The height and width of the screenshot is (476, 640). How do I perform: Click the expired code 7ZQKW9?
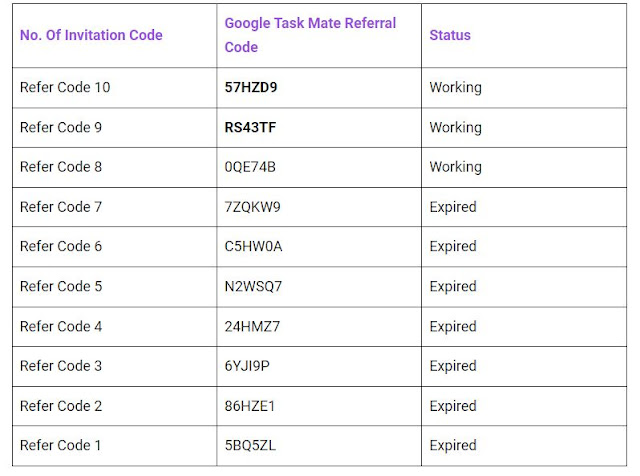[x=252, y=207]
